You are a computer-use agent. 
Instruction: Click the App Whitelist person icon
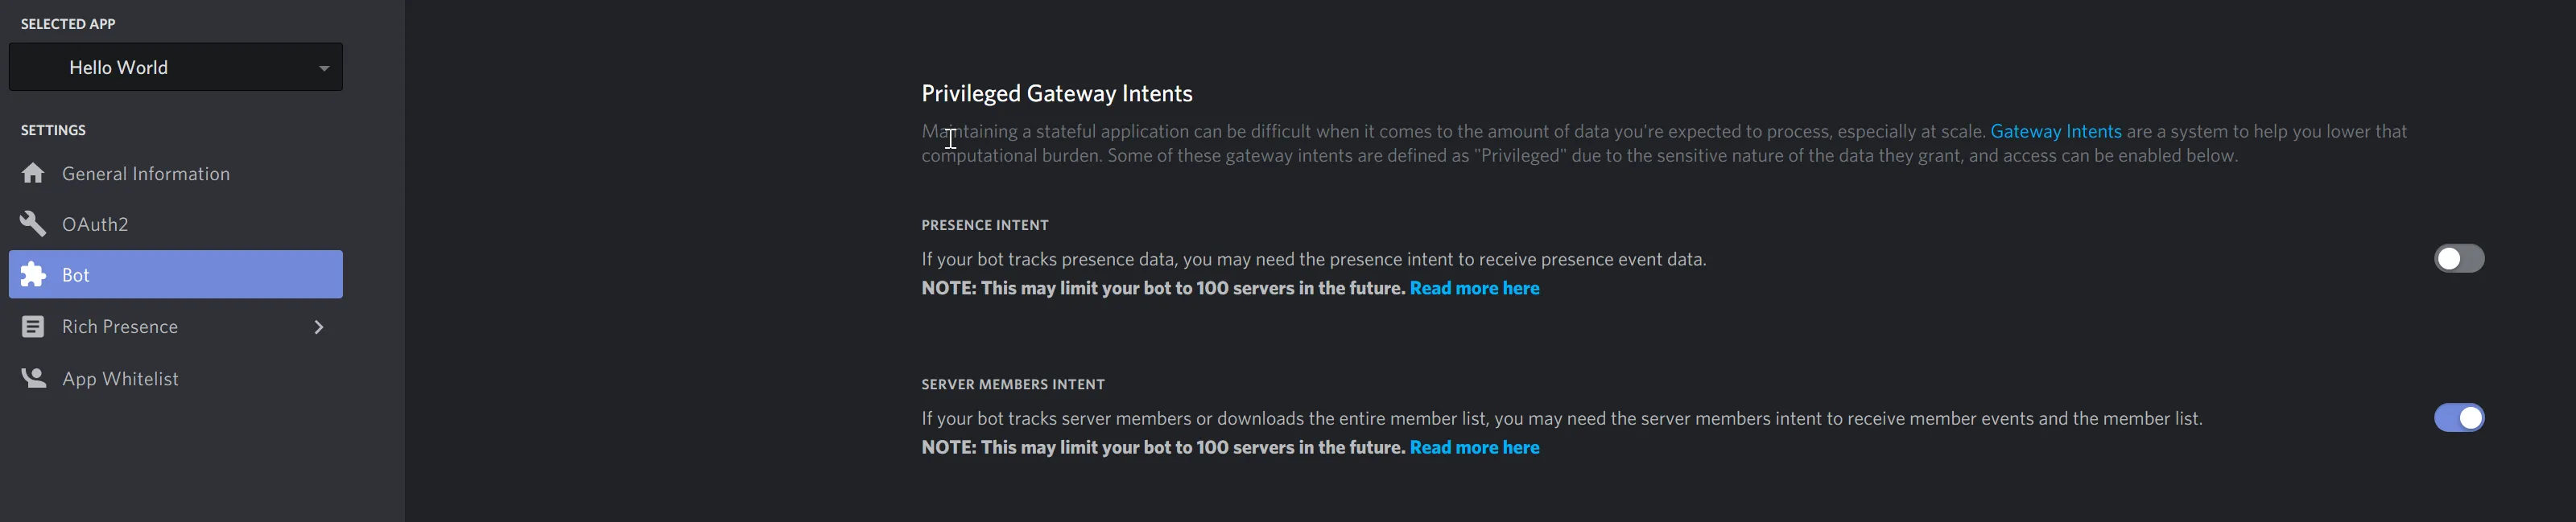coord(33,378)
